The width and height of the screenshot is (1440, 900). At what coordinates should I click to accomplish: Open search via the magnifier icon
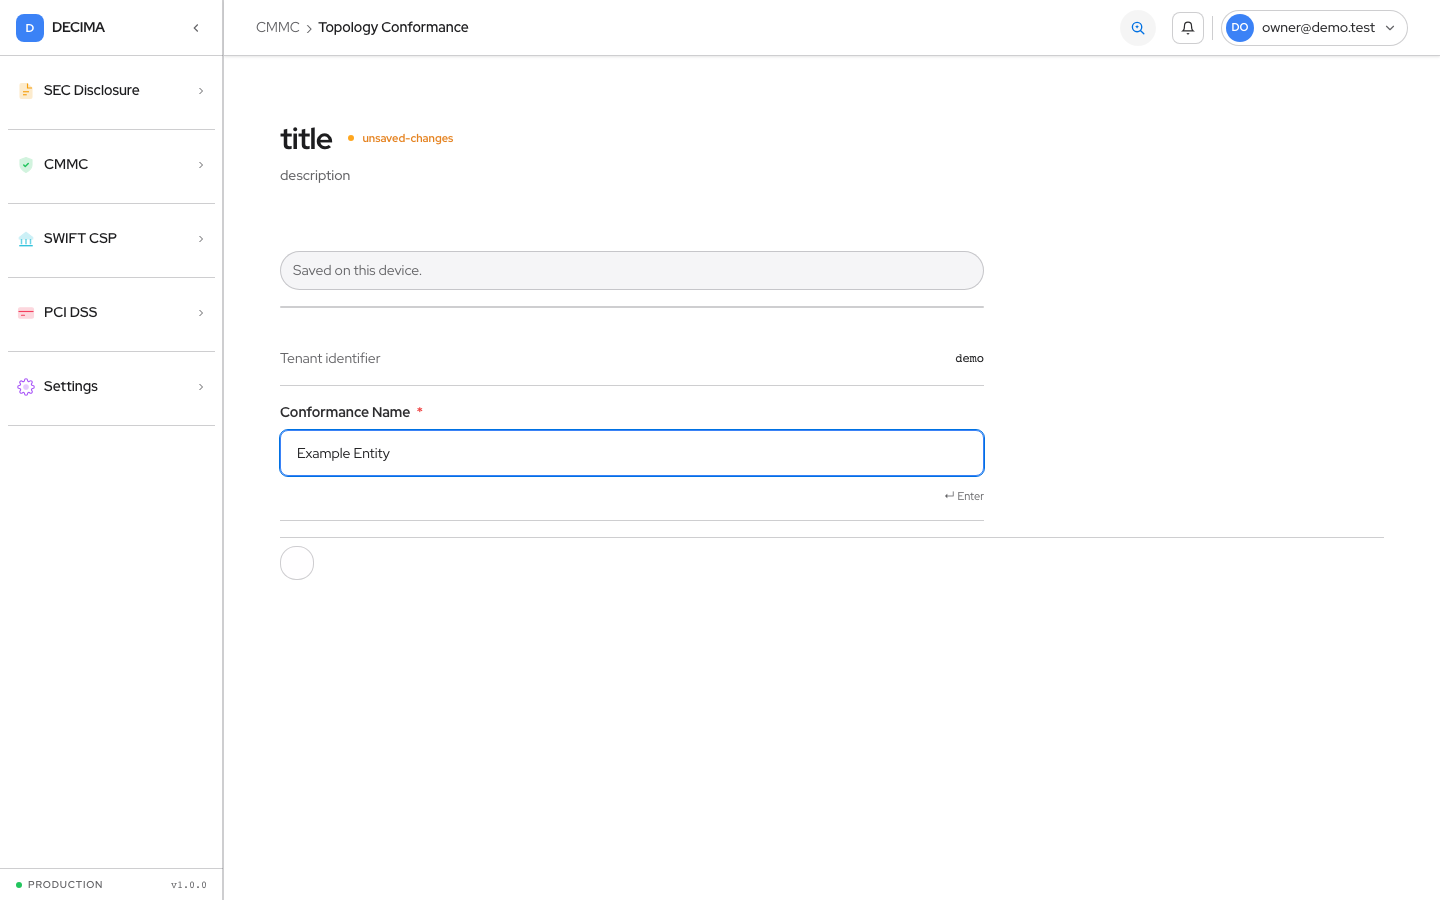click(x=1138, y=28)
